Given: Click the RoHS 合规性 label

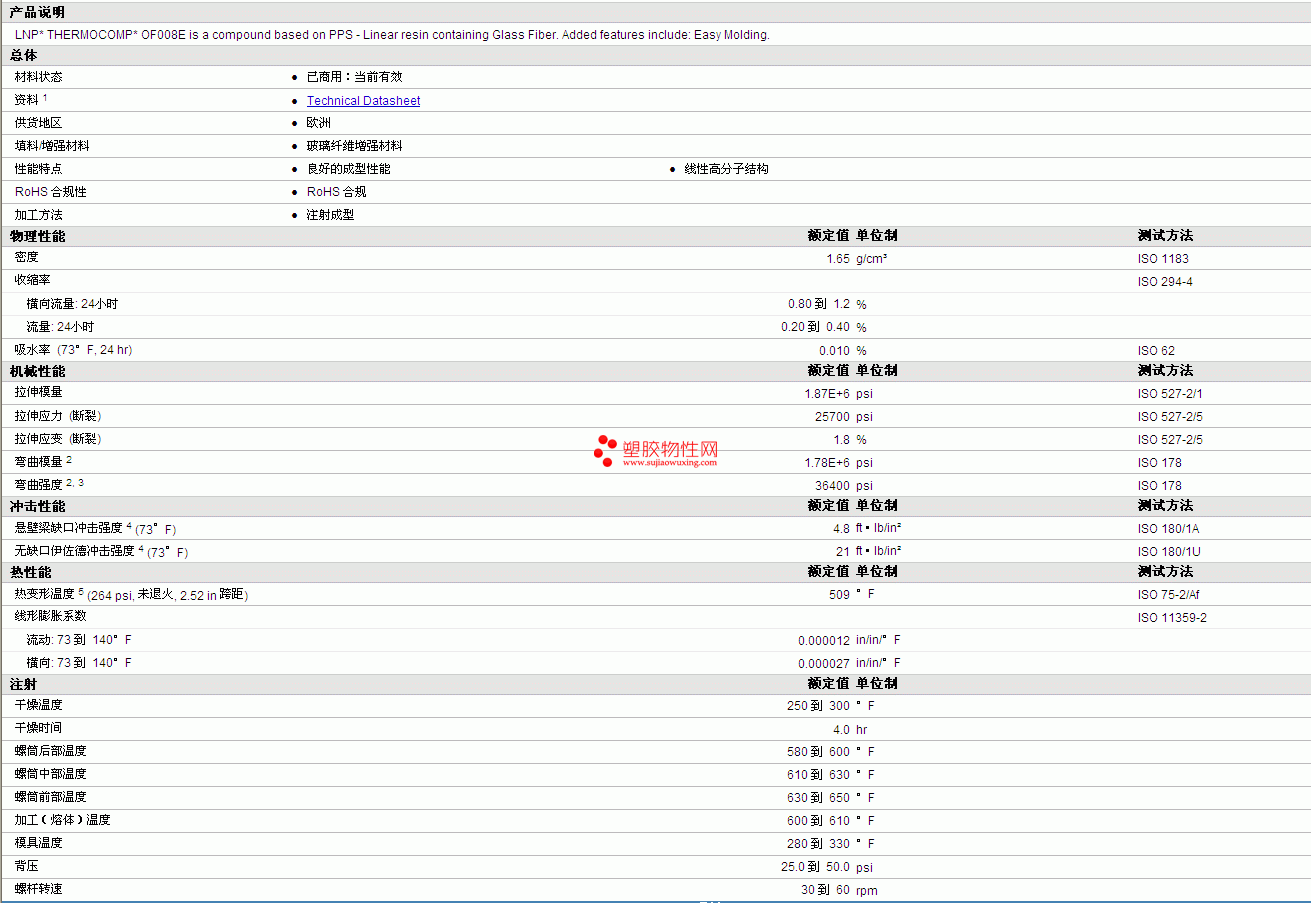Looking at the screenshot, I should [x=51, y=192].
